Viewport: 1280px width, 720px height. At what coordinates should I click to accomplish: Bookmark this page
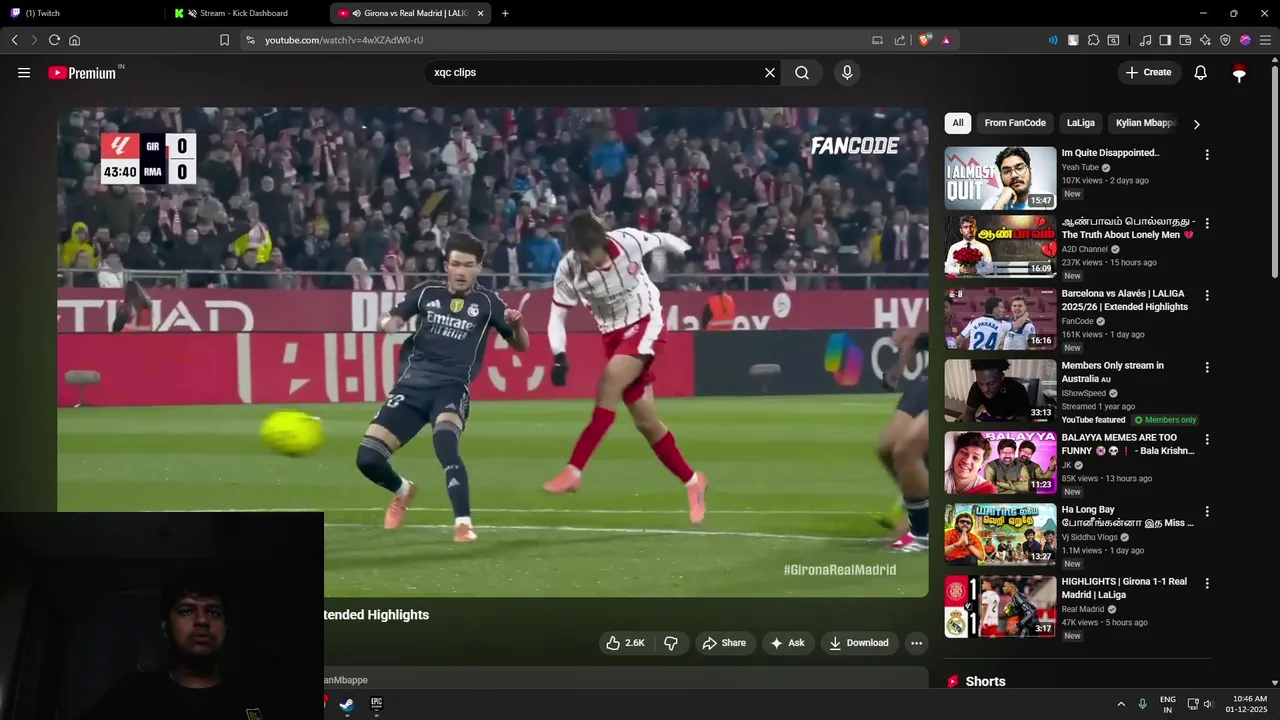click(x=224, y=40)
